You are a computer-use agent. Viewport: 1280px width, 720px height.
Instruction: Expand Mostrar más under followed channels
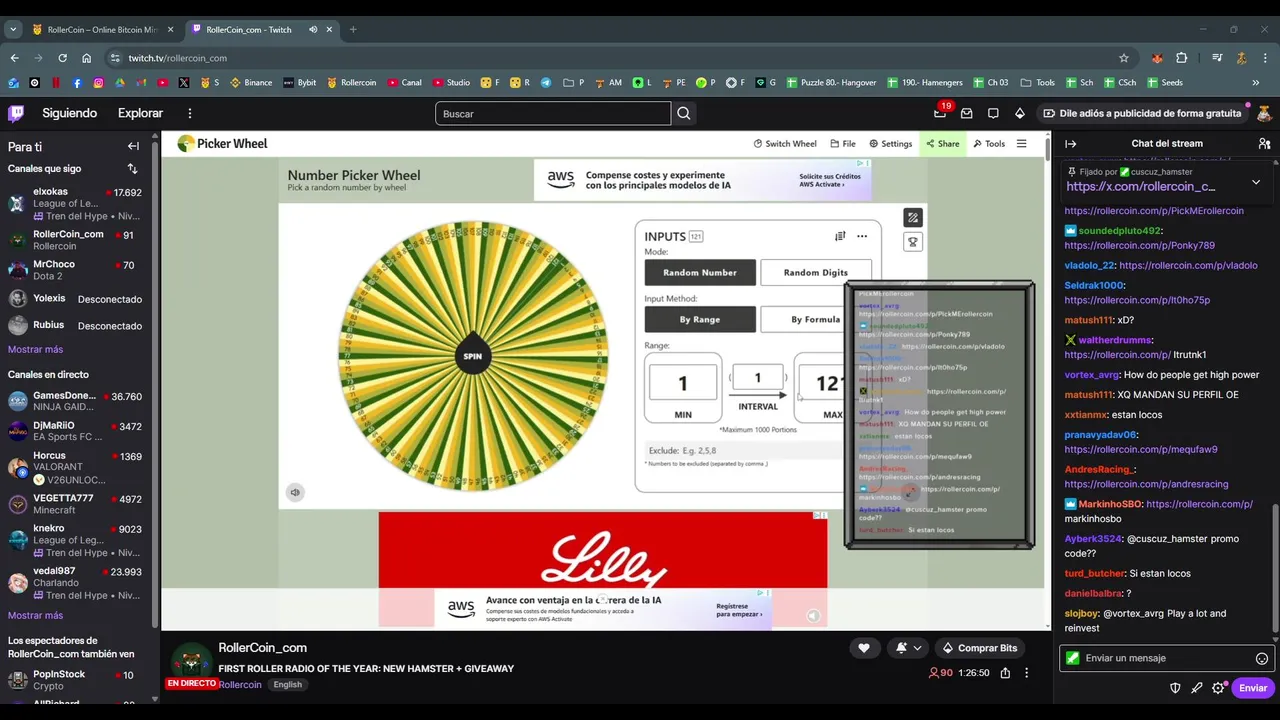[35, 349]
